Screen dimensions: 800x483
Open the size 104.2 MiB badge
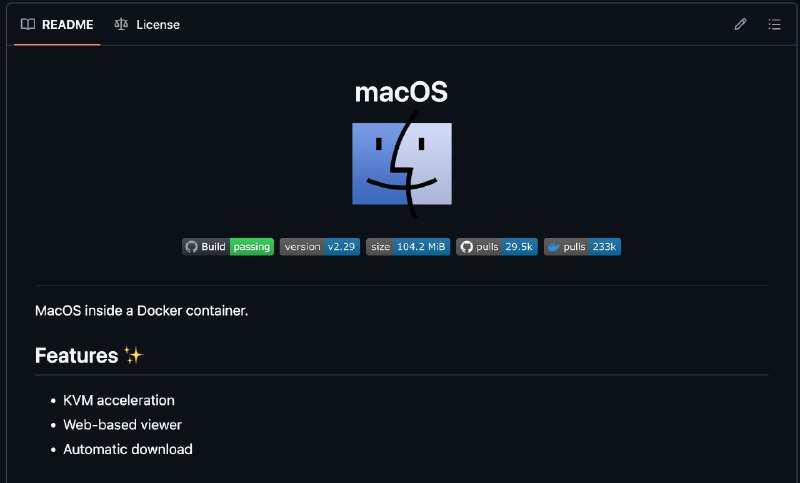[408, 247]
